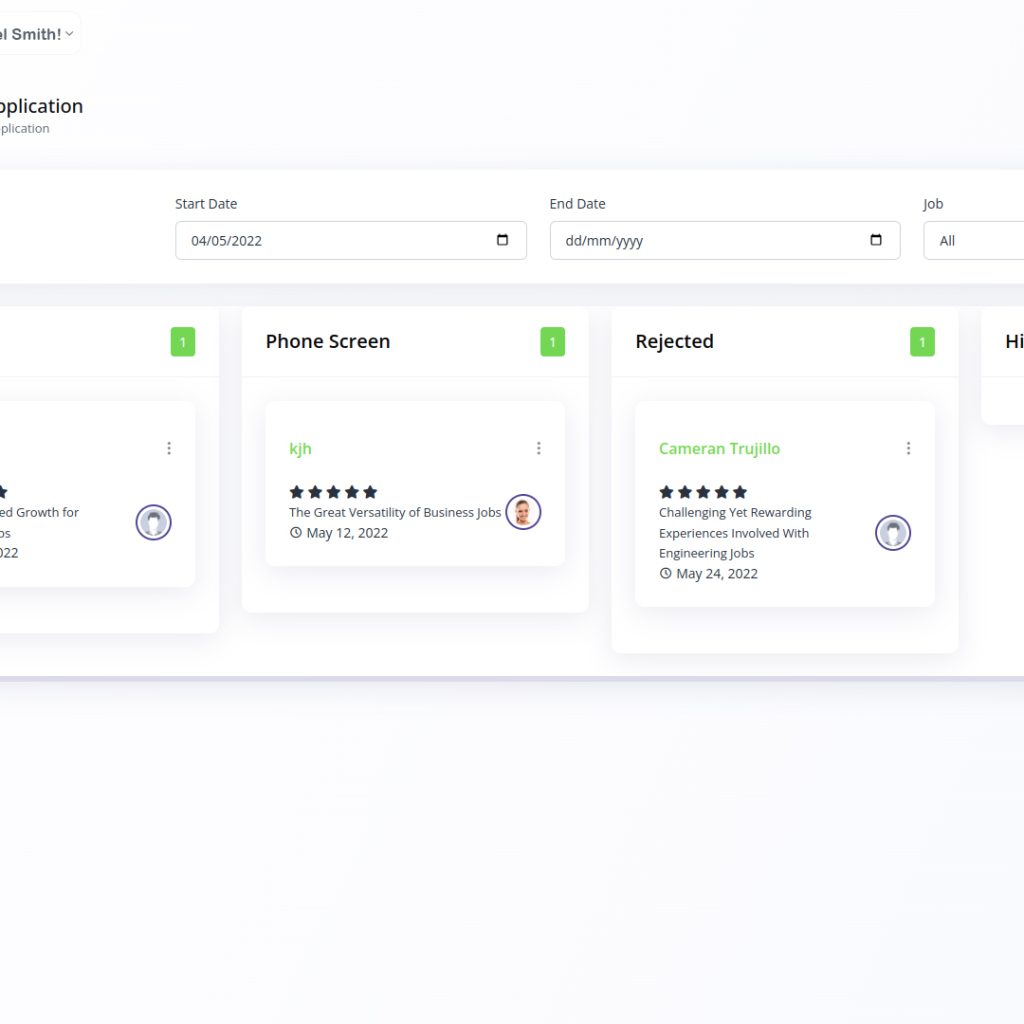Click the three-dot menu on leftmost card

[x=168, y=448]
